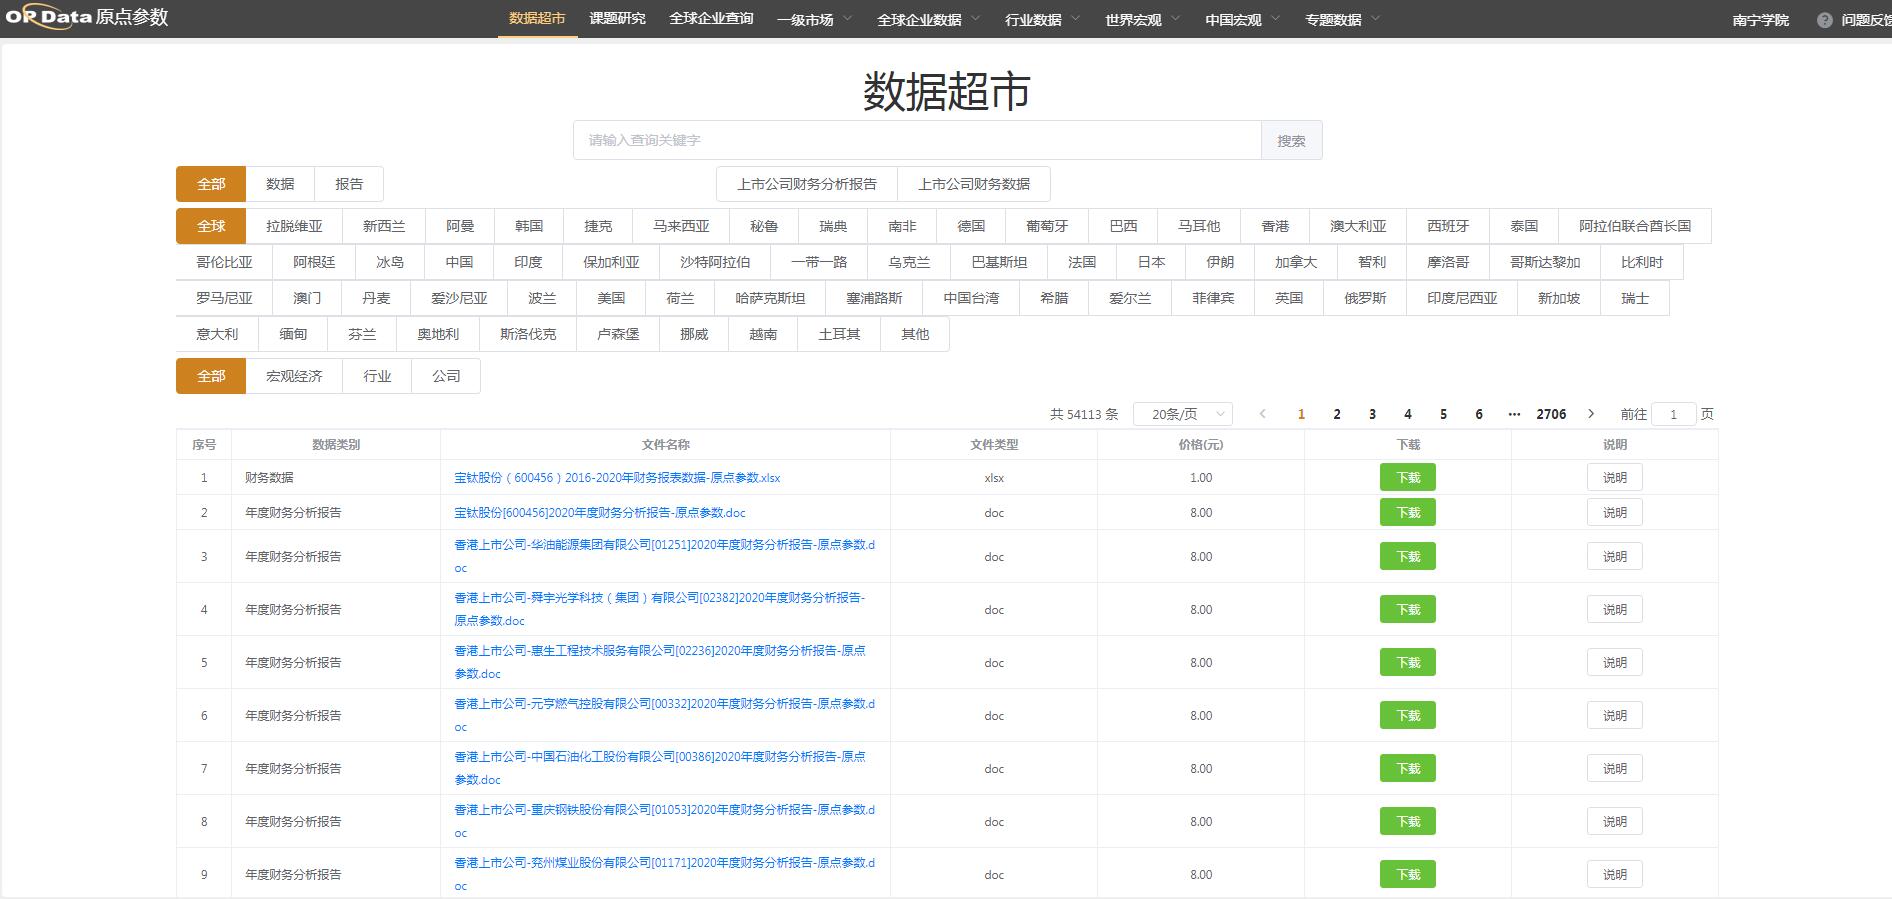
Task: Go to next page using right arrow
Action: (x=1591, y=414)
